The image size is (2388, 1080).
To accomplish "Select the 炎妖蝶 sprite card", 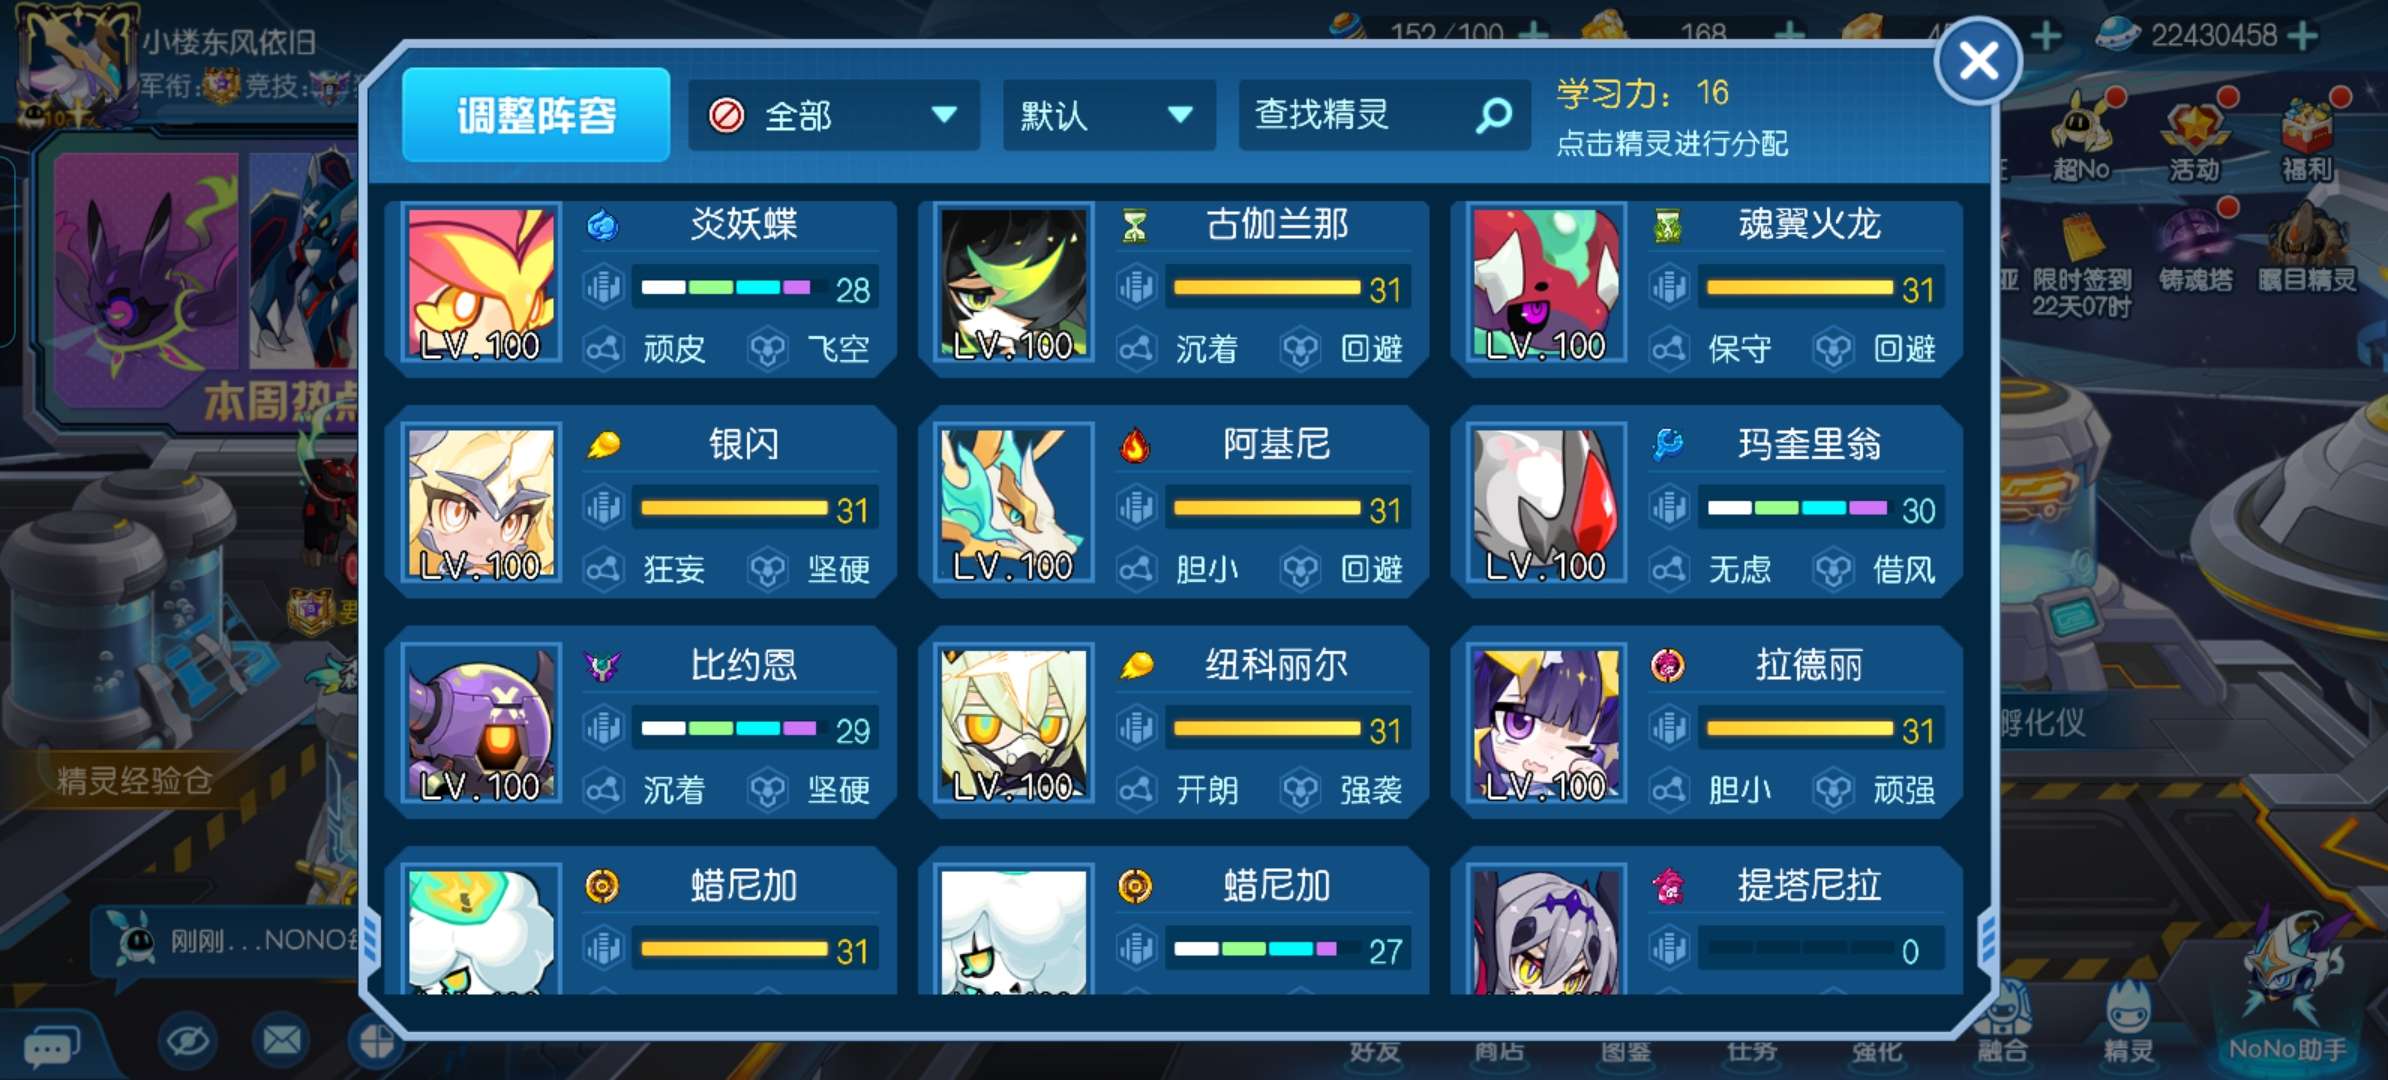I will tap(640, 289).
